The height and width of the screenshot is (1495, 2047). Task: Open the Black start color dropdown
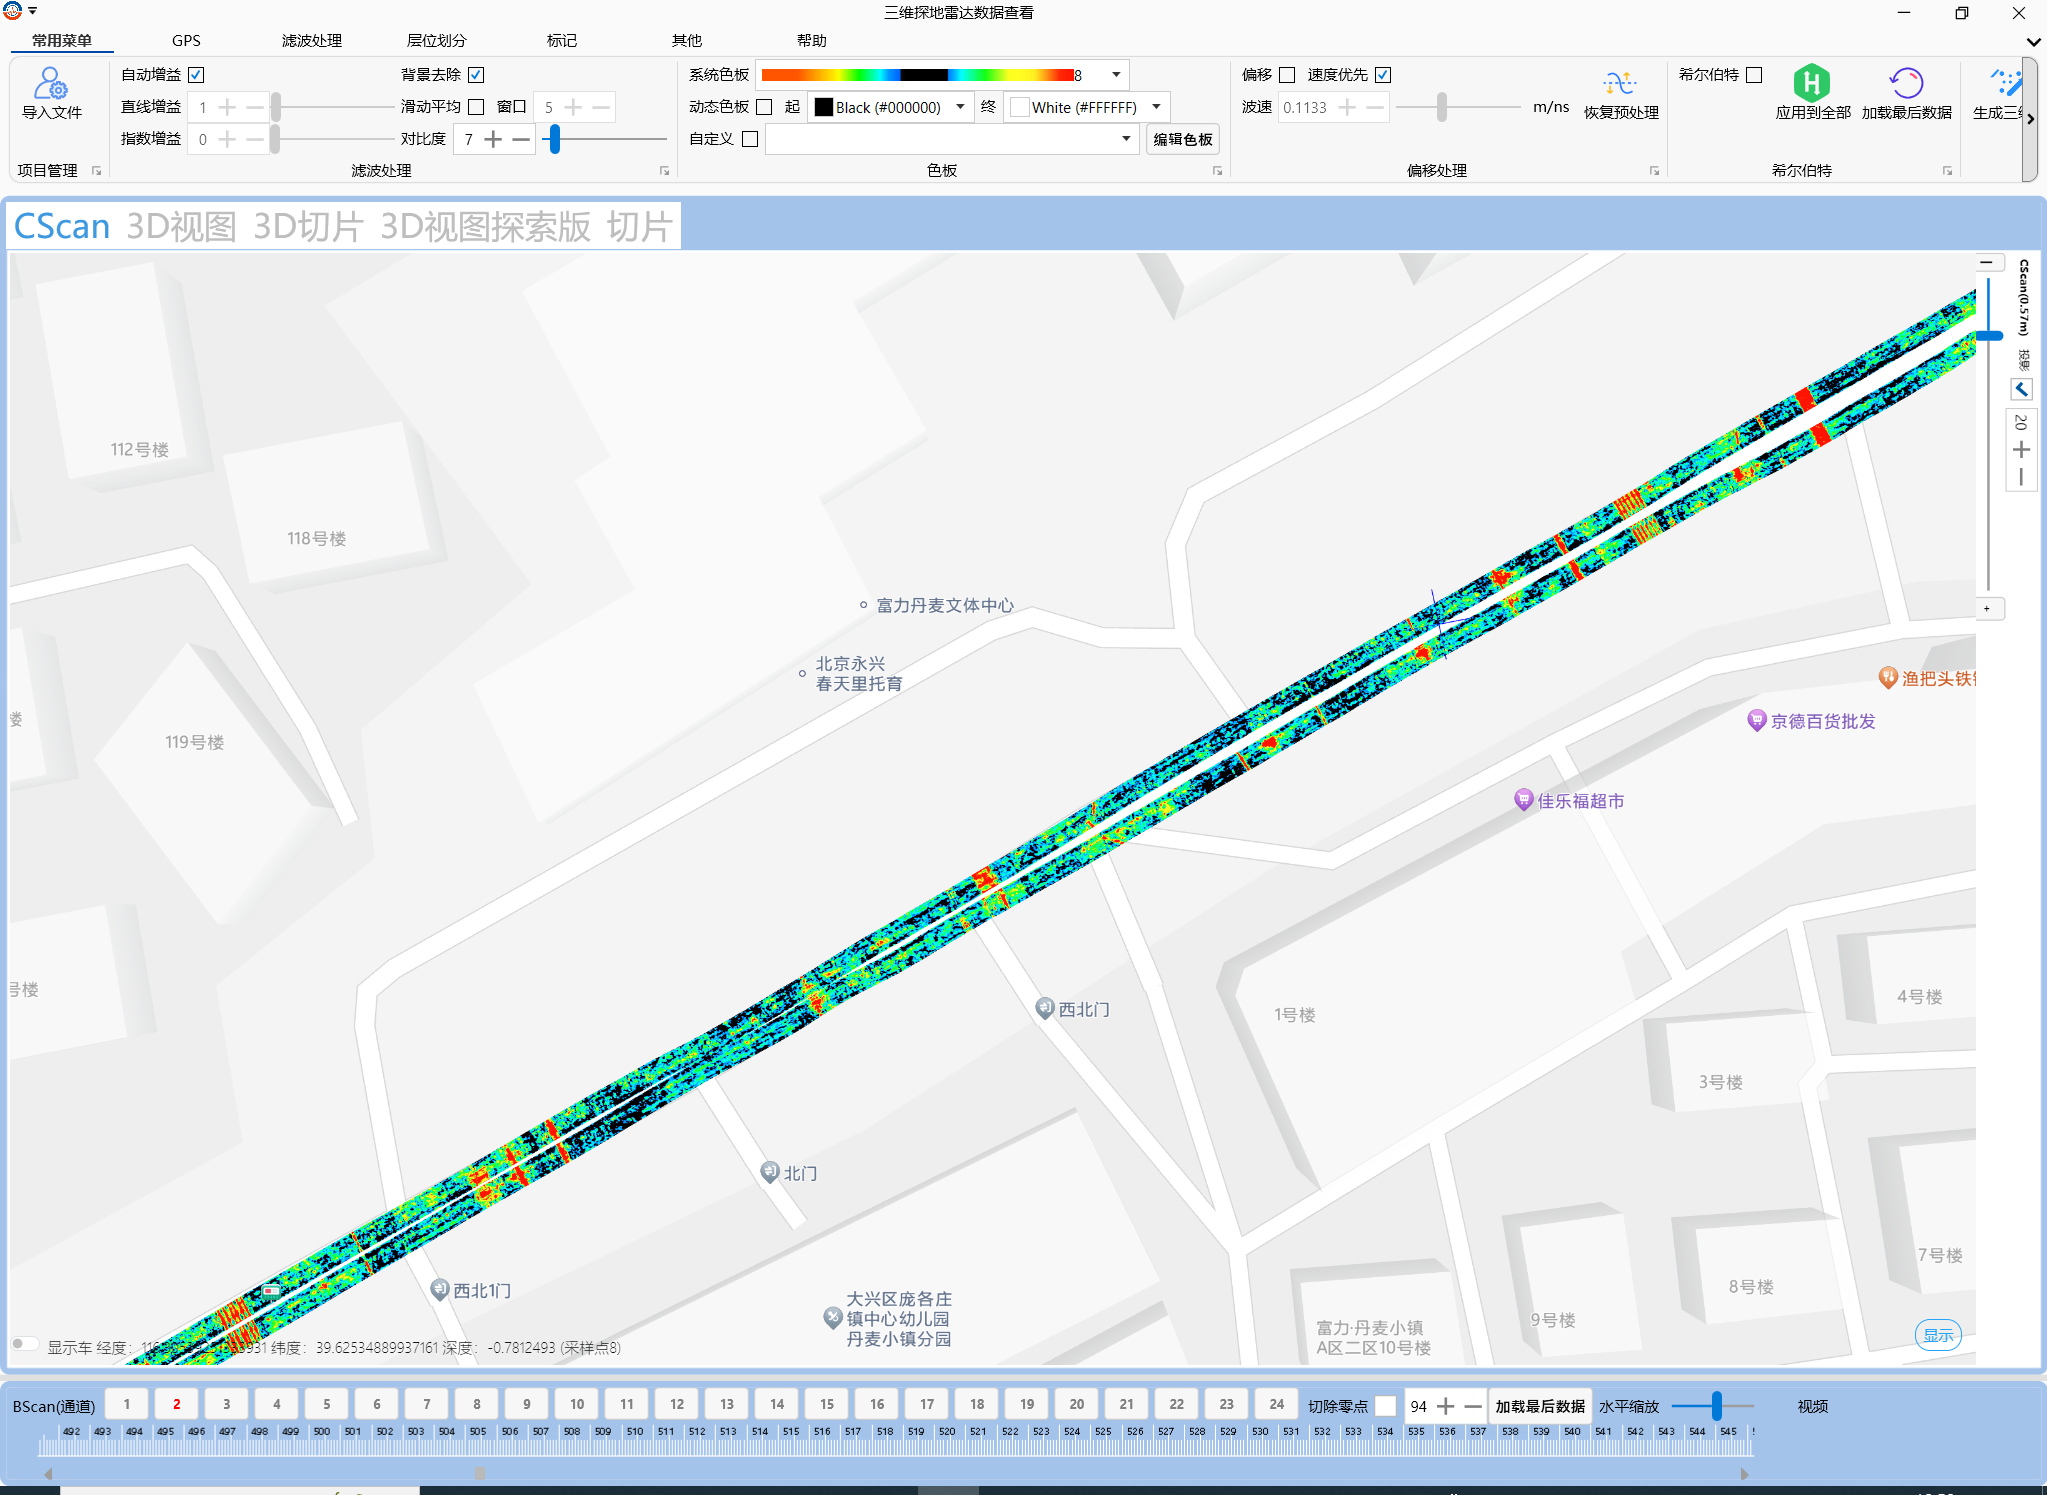pos(959,107)
